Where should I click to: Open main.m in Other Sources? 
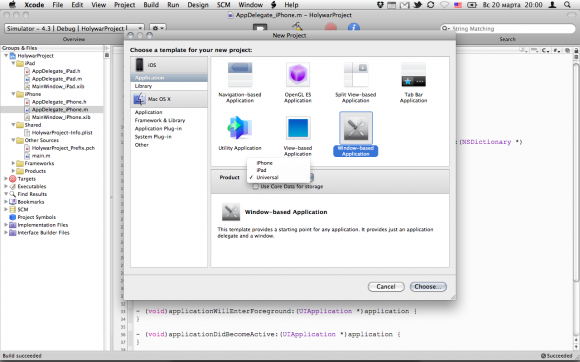pyautogui.click(x=40, y=156)
